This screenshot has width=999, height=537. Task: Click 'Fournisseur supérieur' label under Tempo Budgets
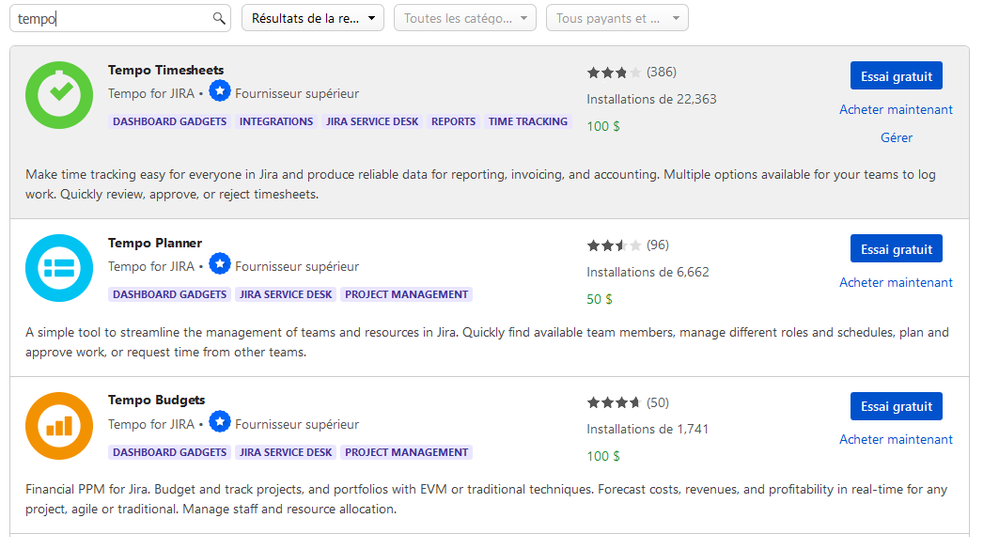click(x=297, y=424)
